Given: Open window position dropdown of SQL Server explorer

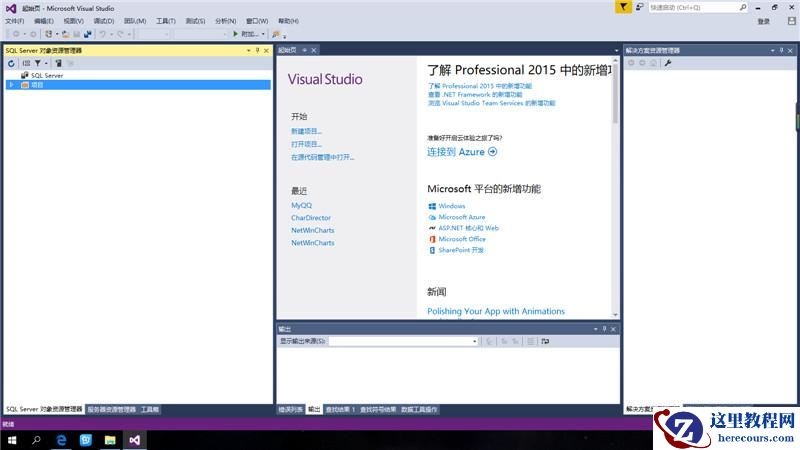Looking at the screenshot, I should click(248, 51).
